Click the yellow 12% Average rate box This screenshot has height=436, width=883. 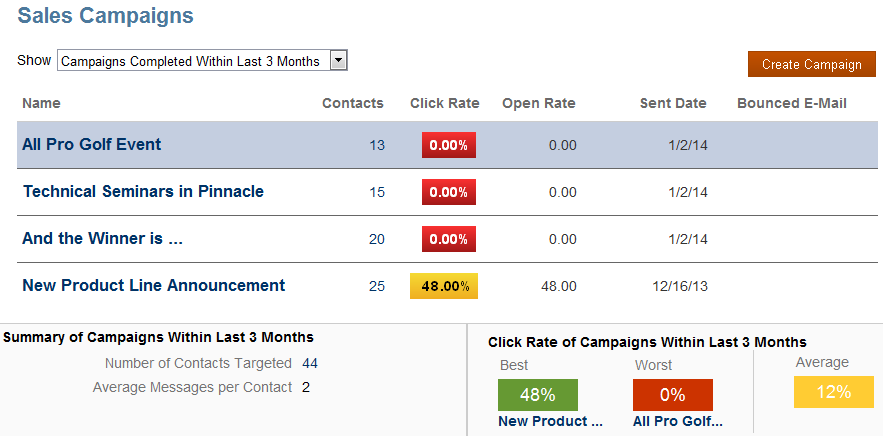click(833, 391)
